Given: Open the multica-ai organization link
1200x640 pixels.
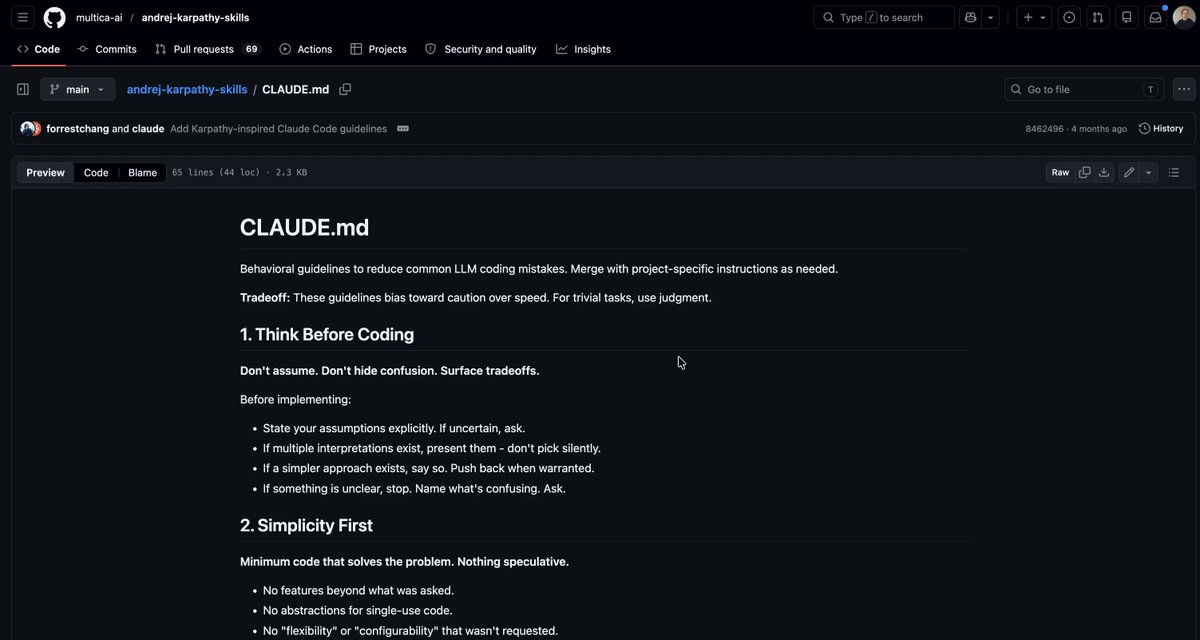Looking at the screenshot, I should pyautogui.click(x=99, y=17).
